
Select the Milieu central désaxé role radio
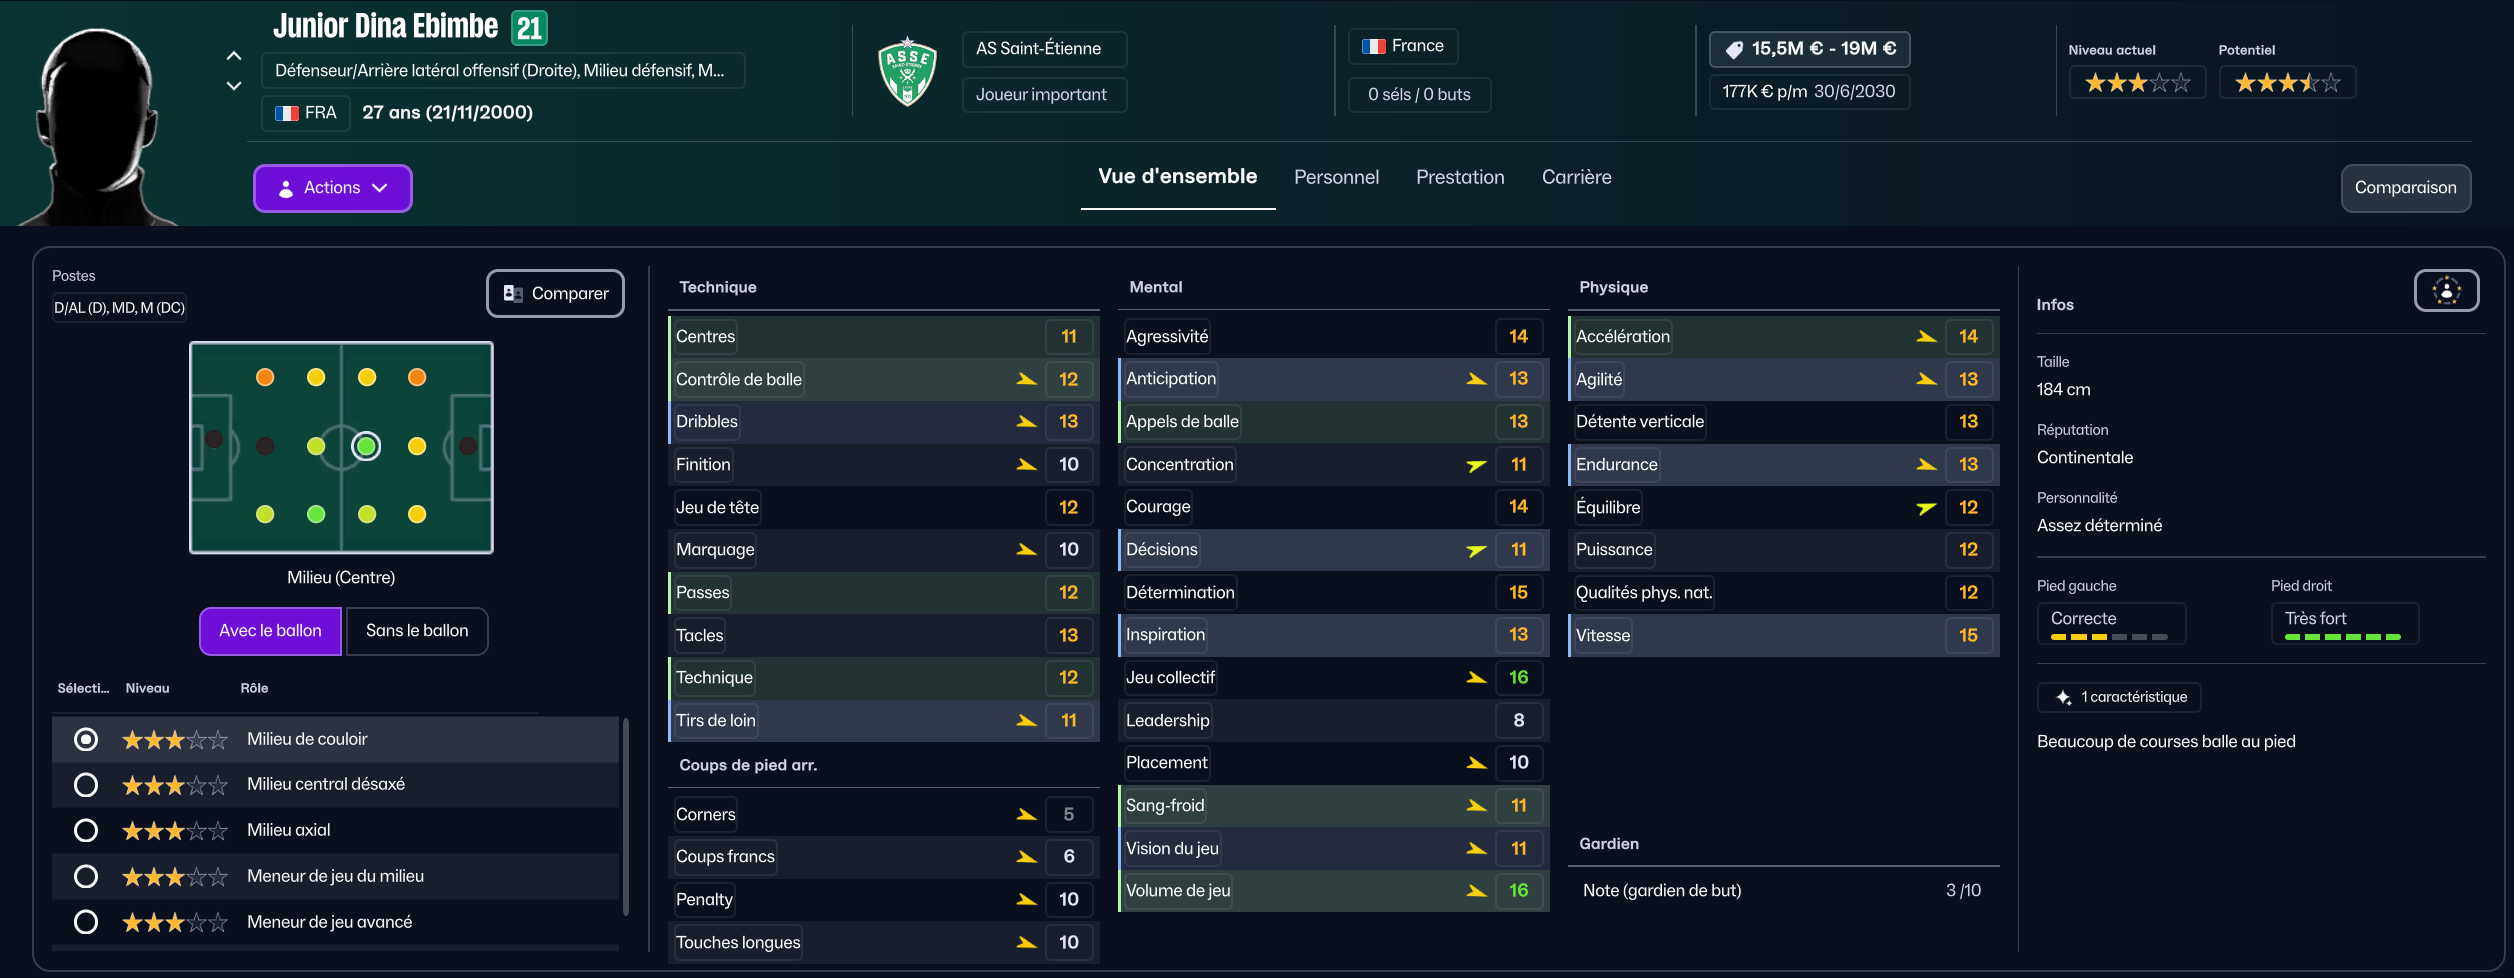click(86, 785)
